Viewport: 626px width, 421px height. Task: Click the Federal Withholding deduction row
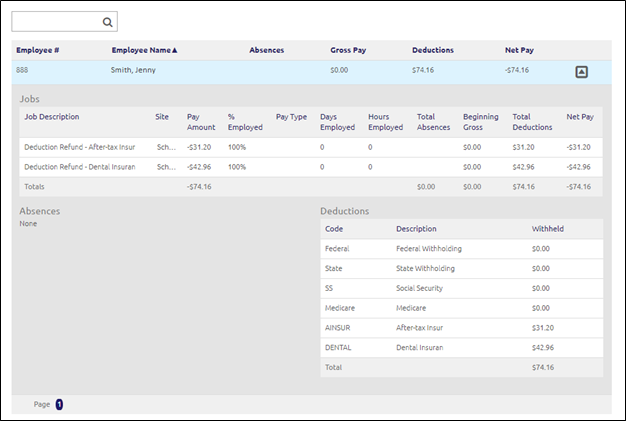click(428, 248)
